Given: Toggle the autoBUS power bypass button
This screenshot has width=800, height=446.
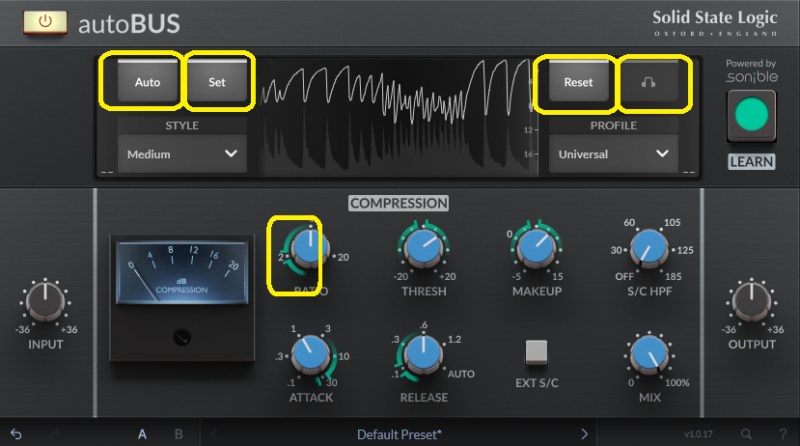Looking at the screenshot, I should [x=45, y=21].
